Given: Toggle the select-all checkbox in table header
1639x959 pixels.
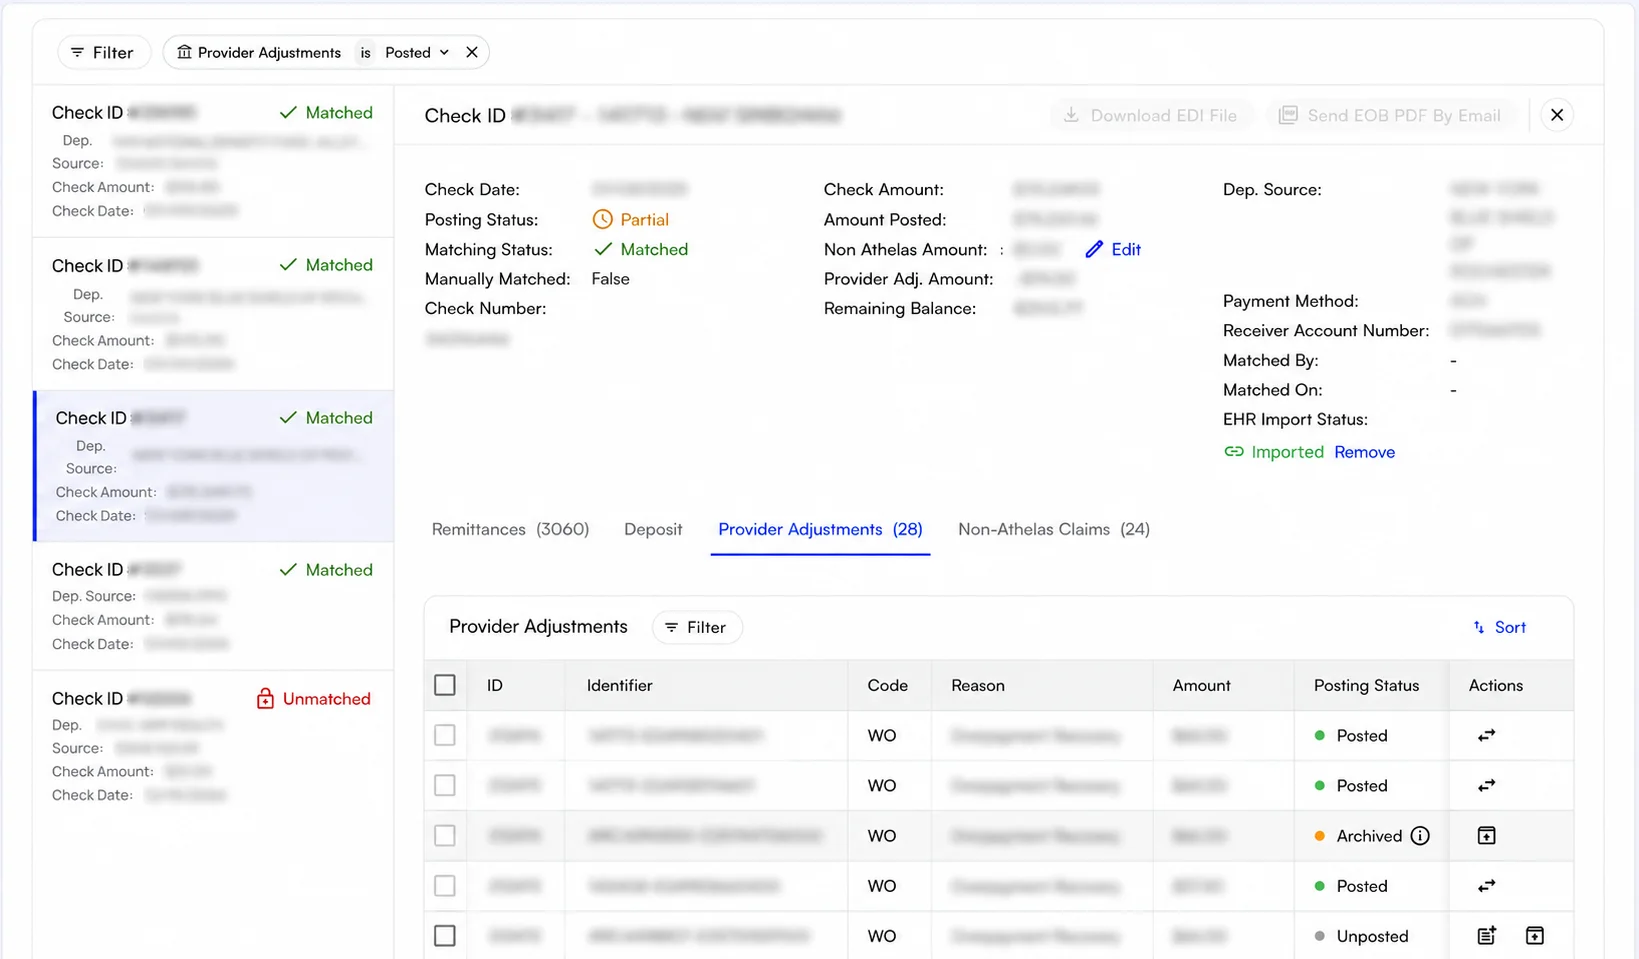Looking at the screenshot, I should coord(445,685).
